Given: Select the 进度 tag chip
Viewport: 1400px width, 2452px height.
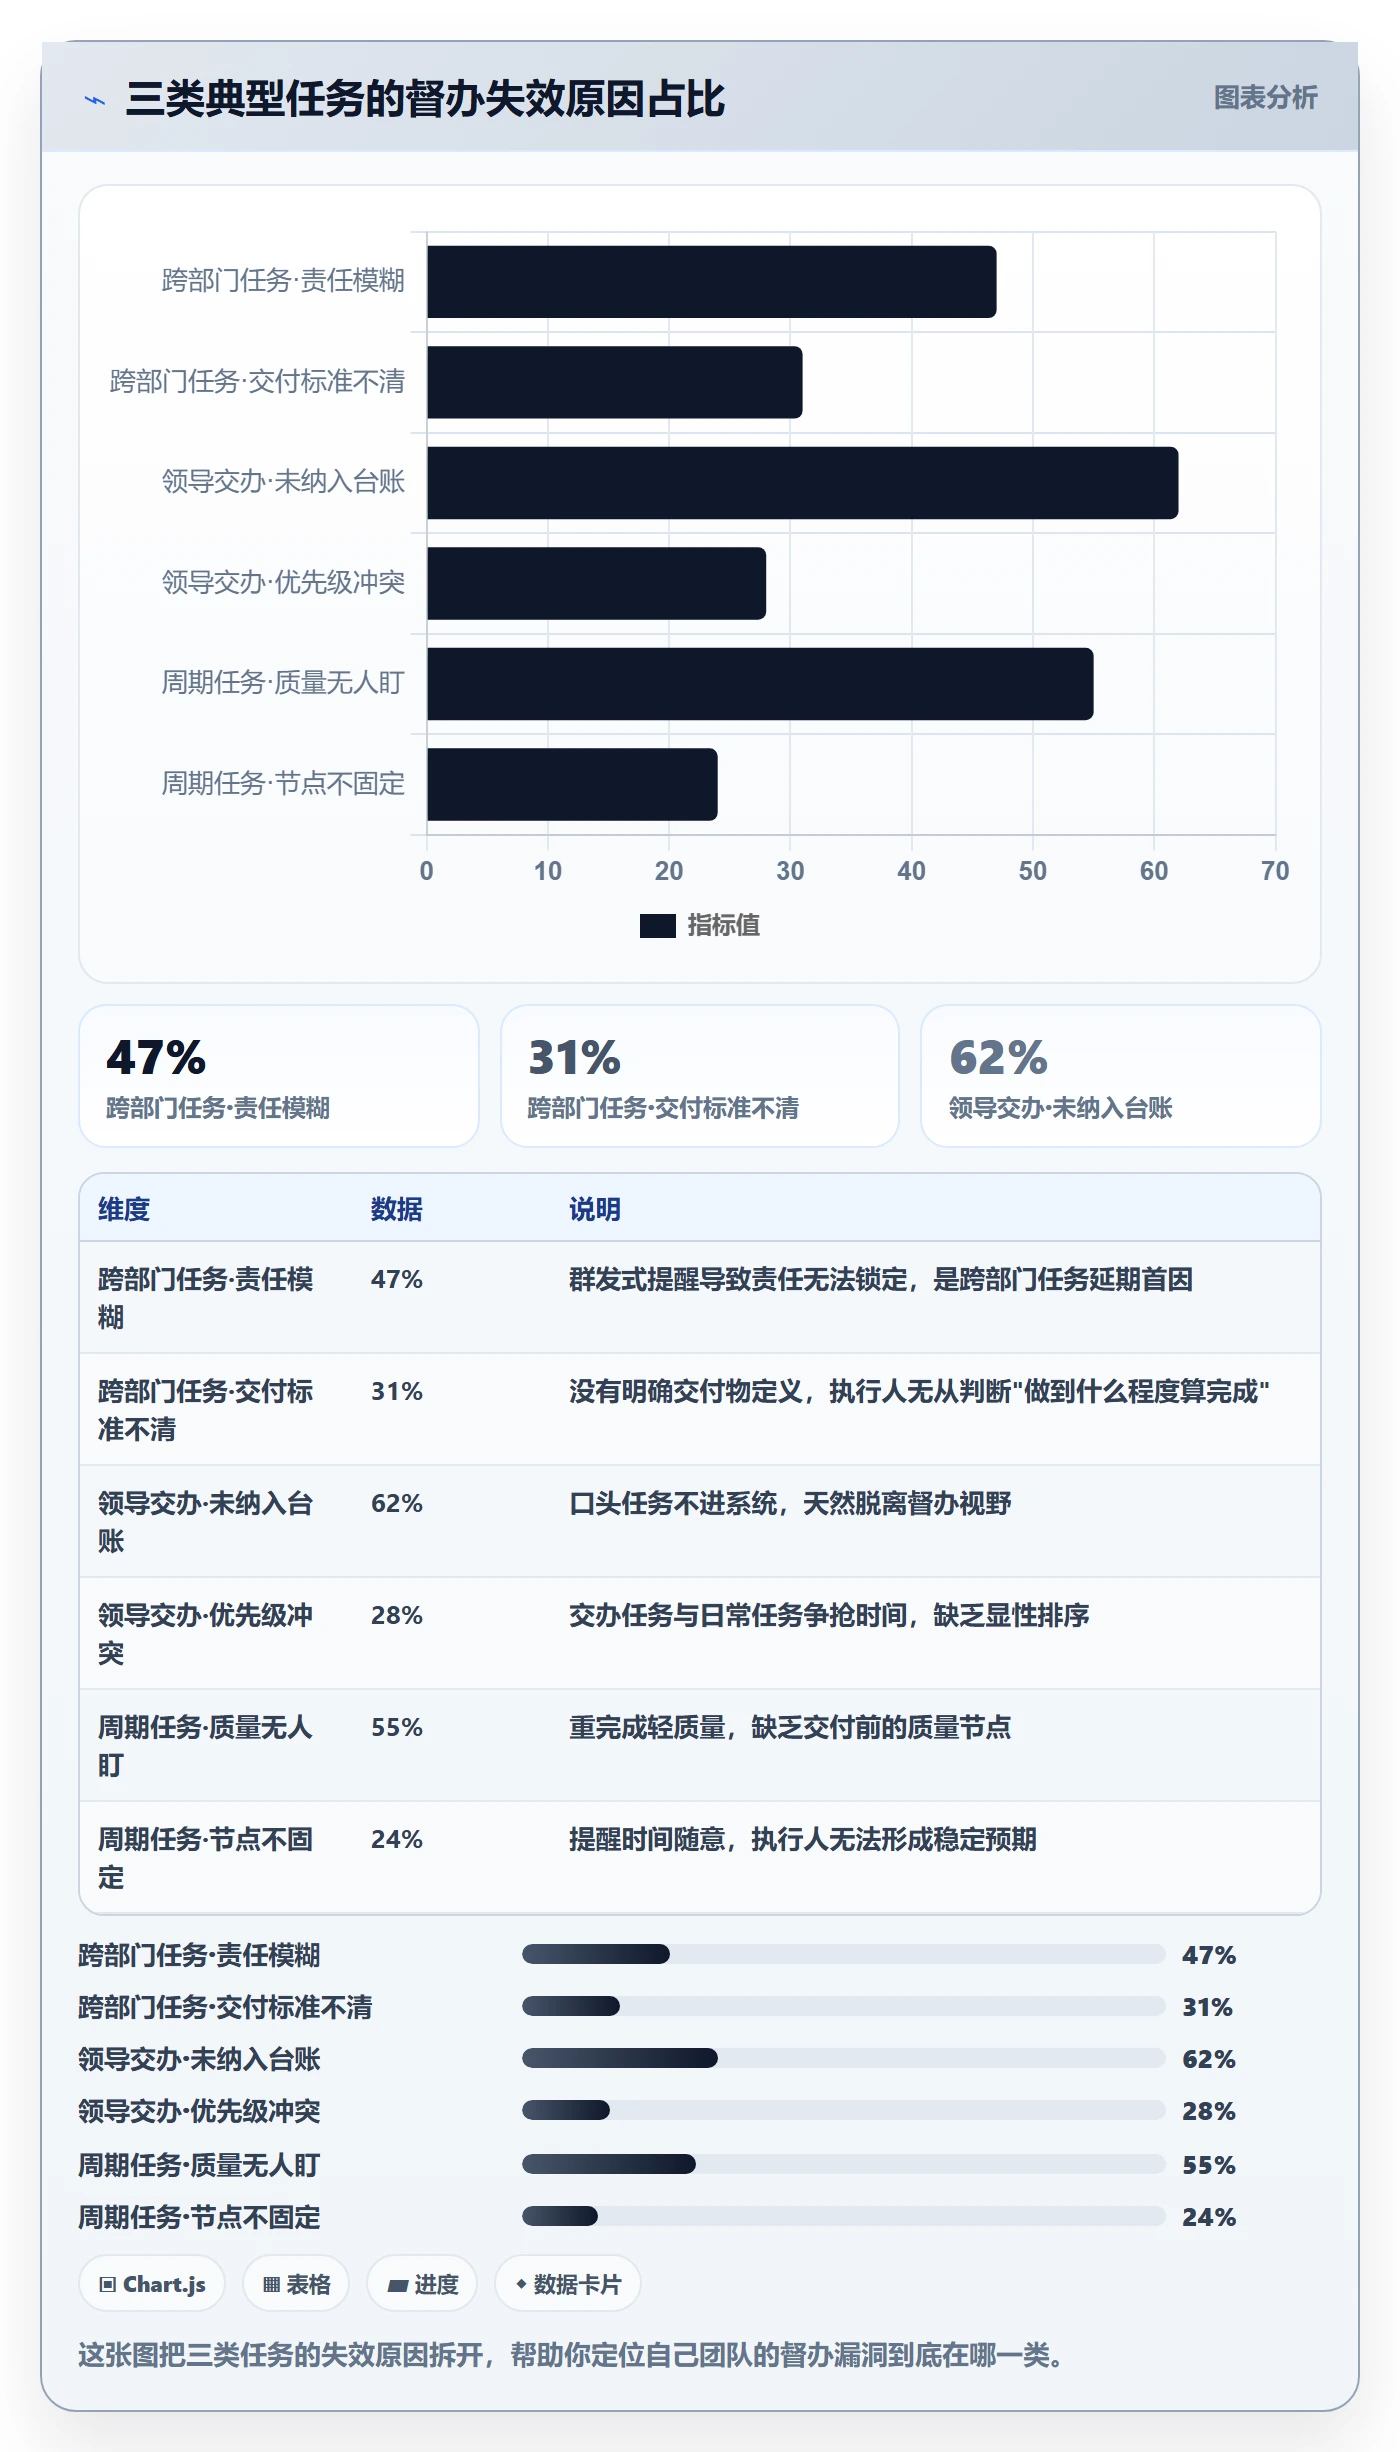Looking at the screenshot, I should (x=422, y=2284).
